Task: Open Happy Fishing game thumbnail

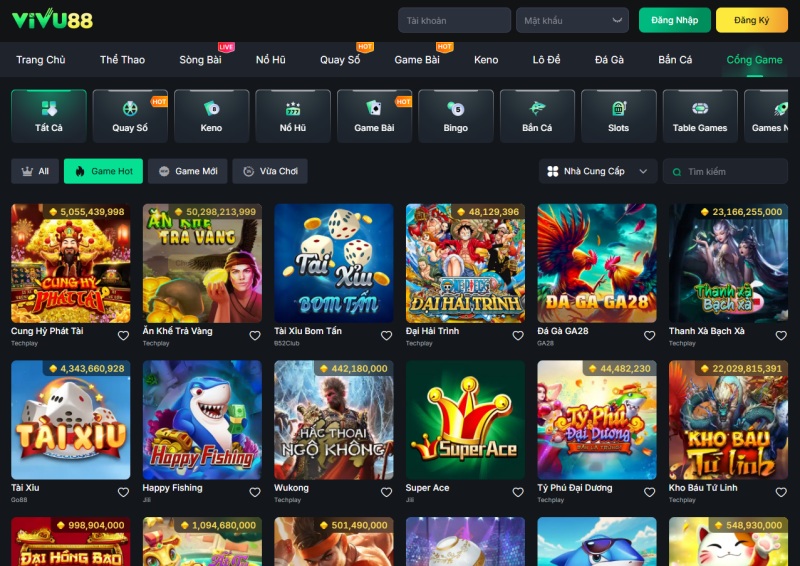Action: pos(202,420)
